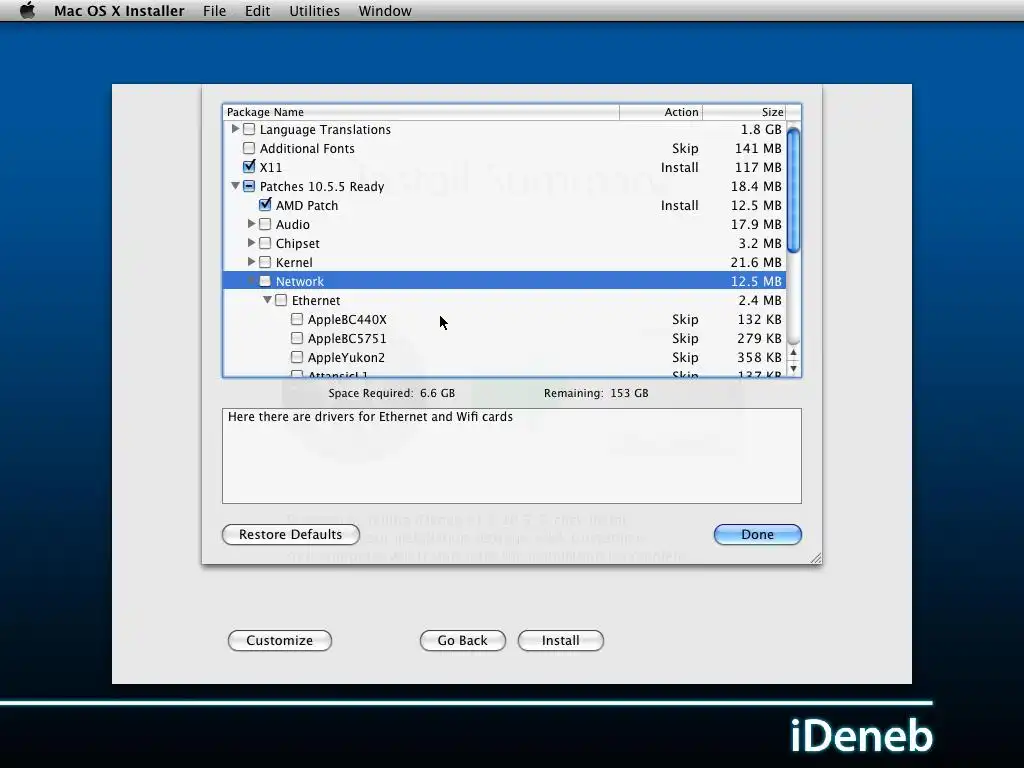Select the AppleBC5751 row label
1024x768 pixels.
[347, 338]
